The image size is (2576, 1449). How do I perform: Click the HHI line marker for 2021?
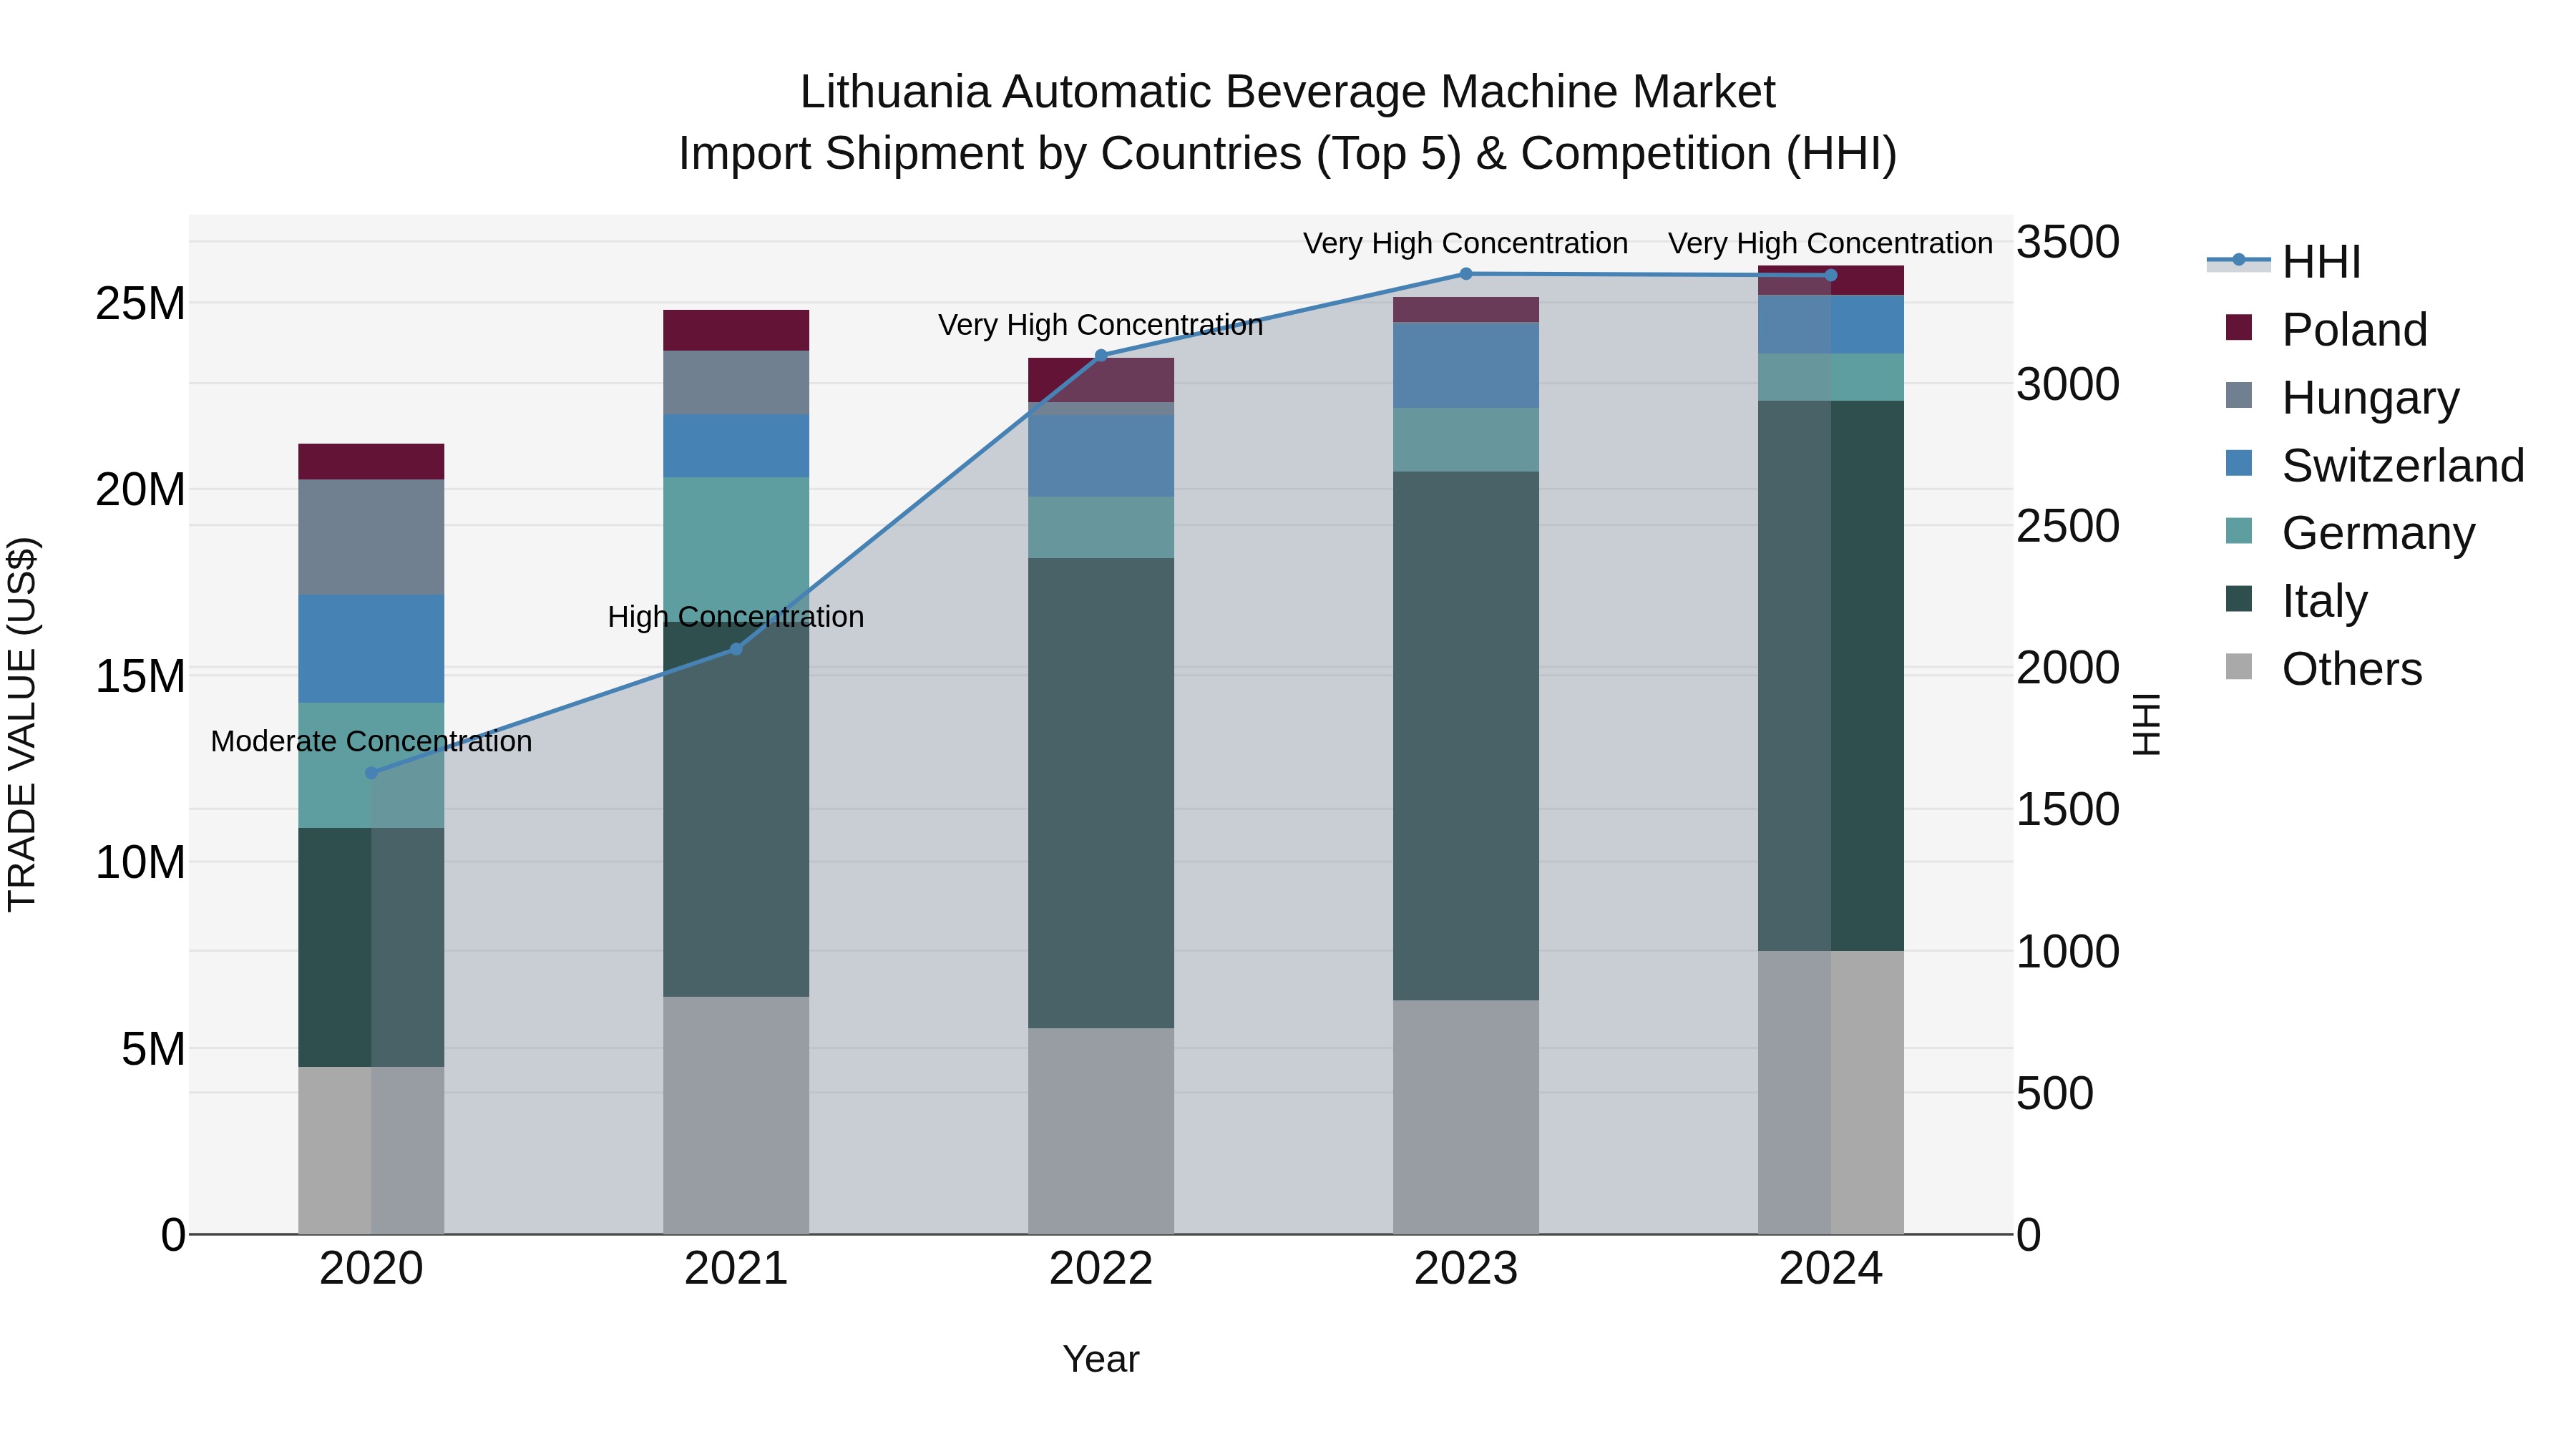point(736,649)
